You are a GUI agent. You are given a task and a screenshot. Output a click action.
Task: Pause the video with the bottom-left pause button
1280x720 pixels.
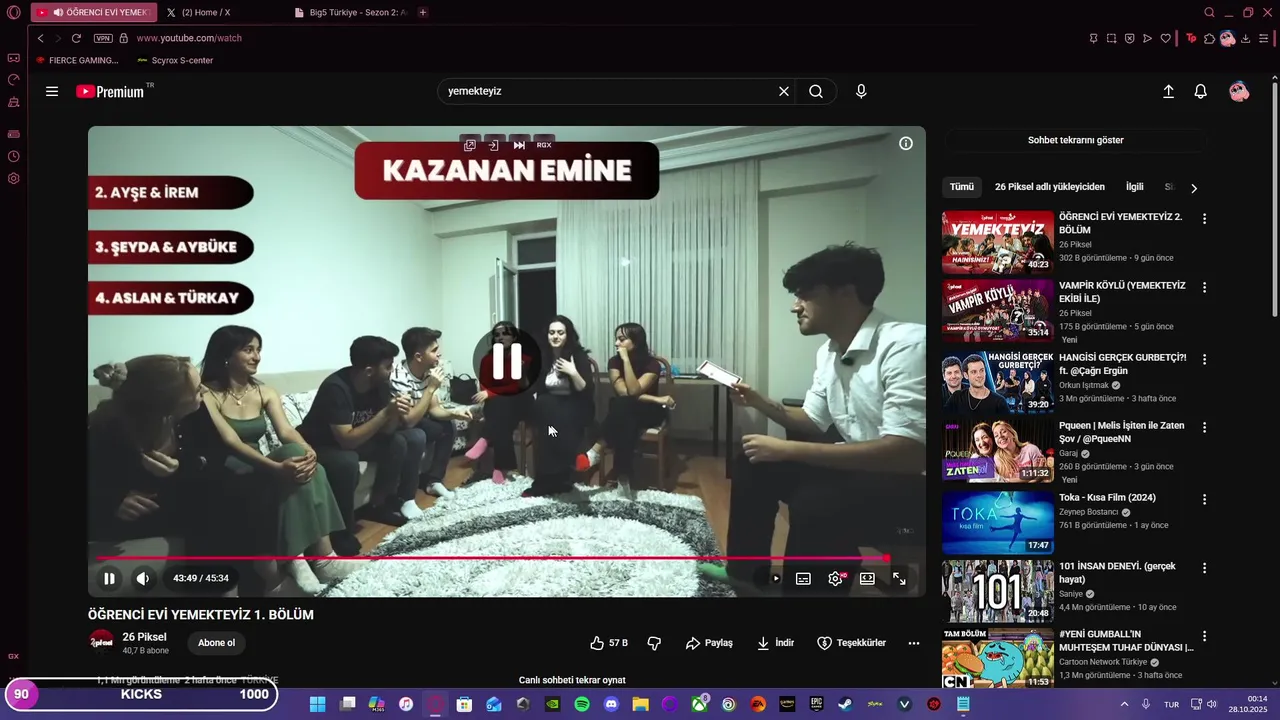[109, 578]
